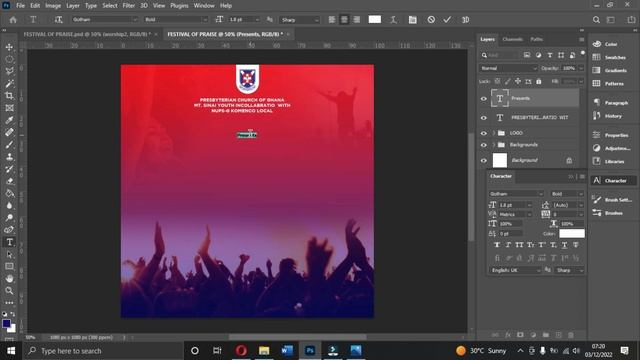This screenshot has height=360, width=640.
Task: Click text color swatch in options bar
Action: [375, 20]
